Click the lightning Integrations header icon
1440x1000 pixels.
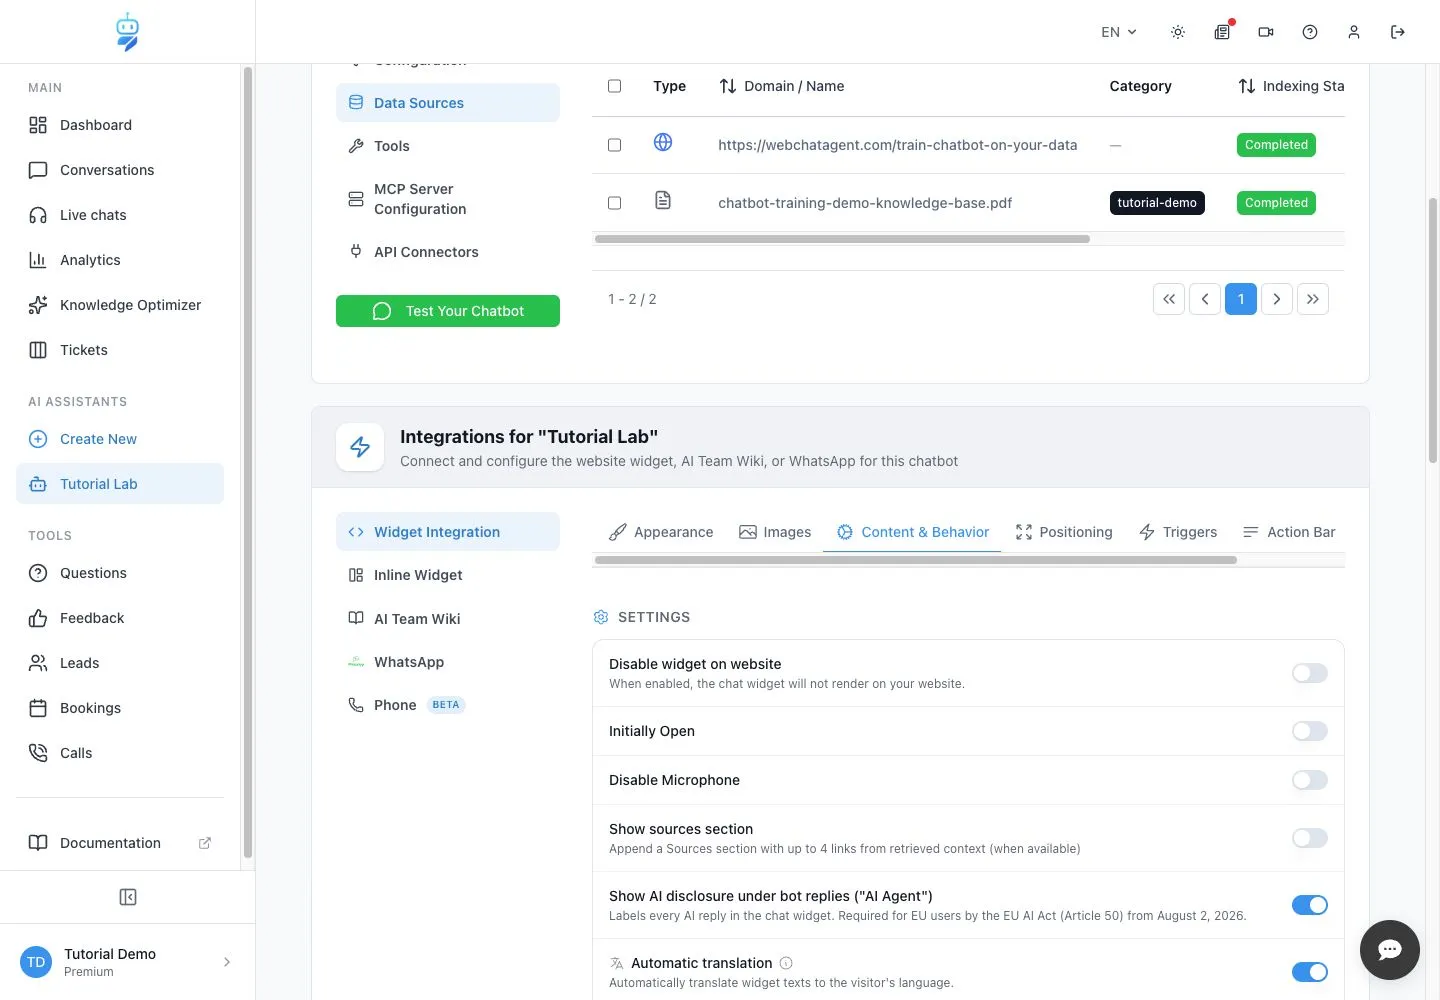click(360, 447)
